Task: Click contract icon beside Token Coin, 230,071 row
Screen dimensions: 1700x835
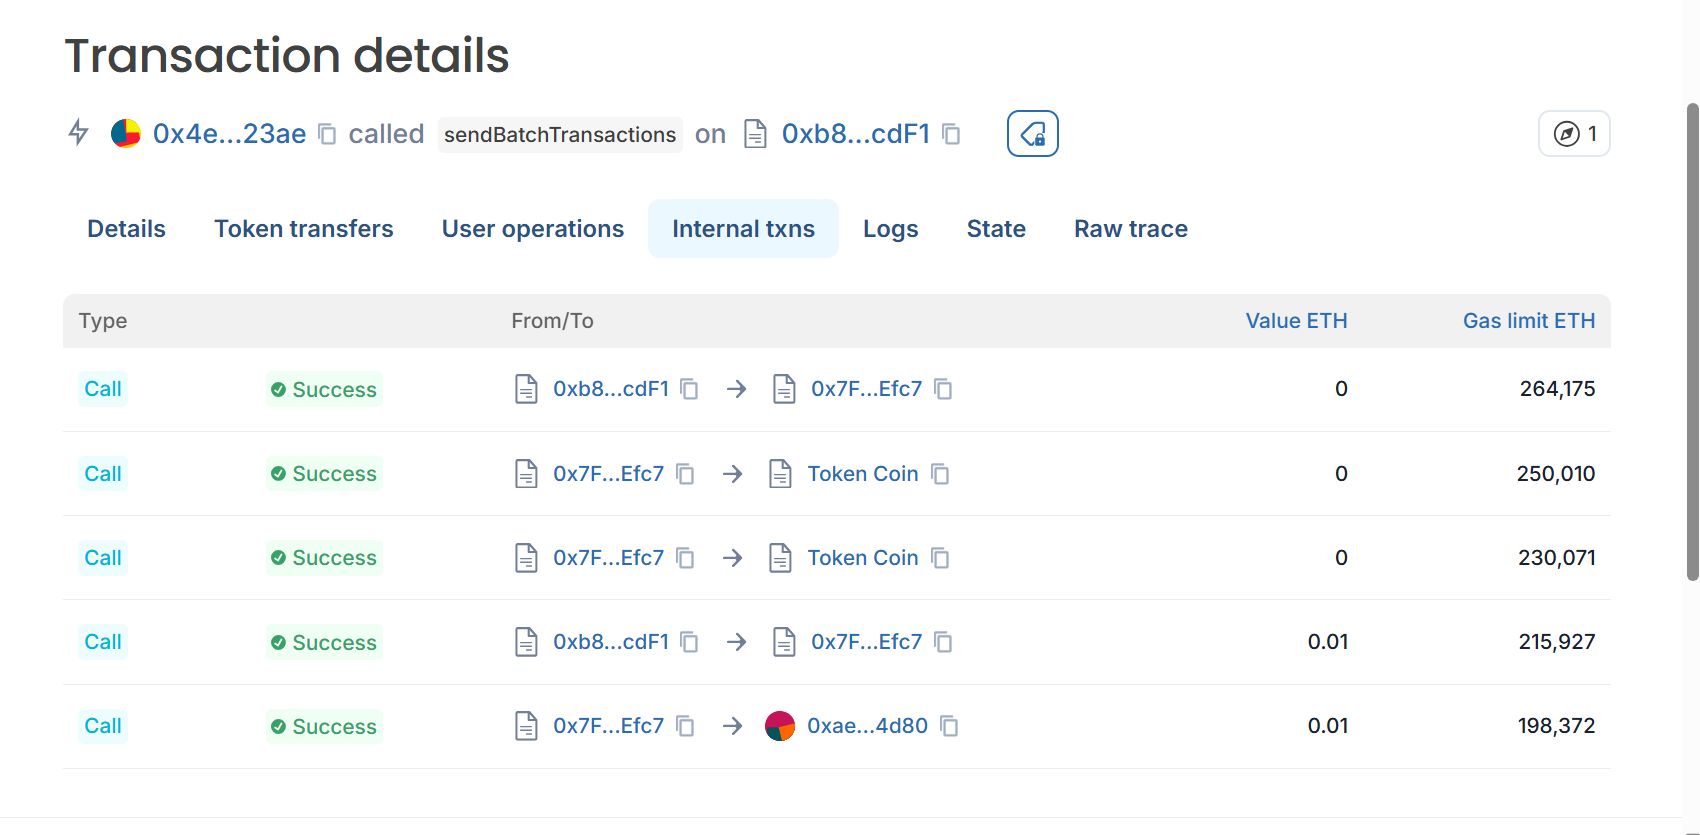Action: pos(780,558)
